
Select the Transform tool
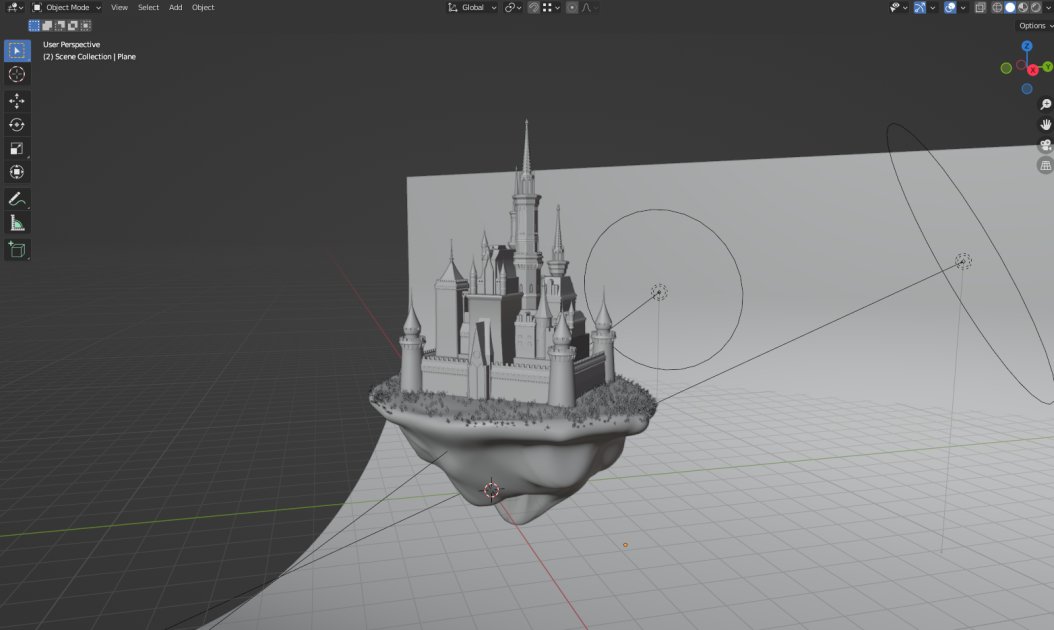pyautogui.click(x=17, y=172)
